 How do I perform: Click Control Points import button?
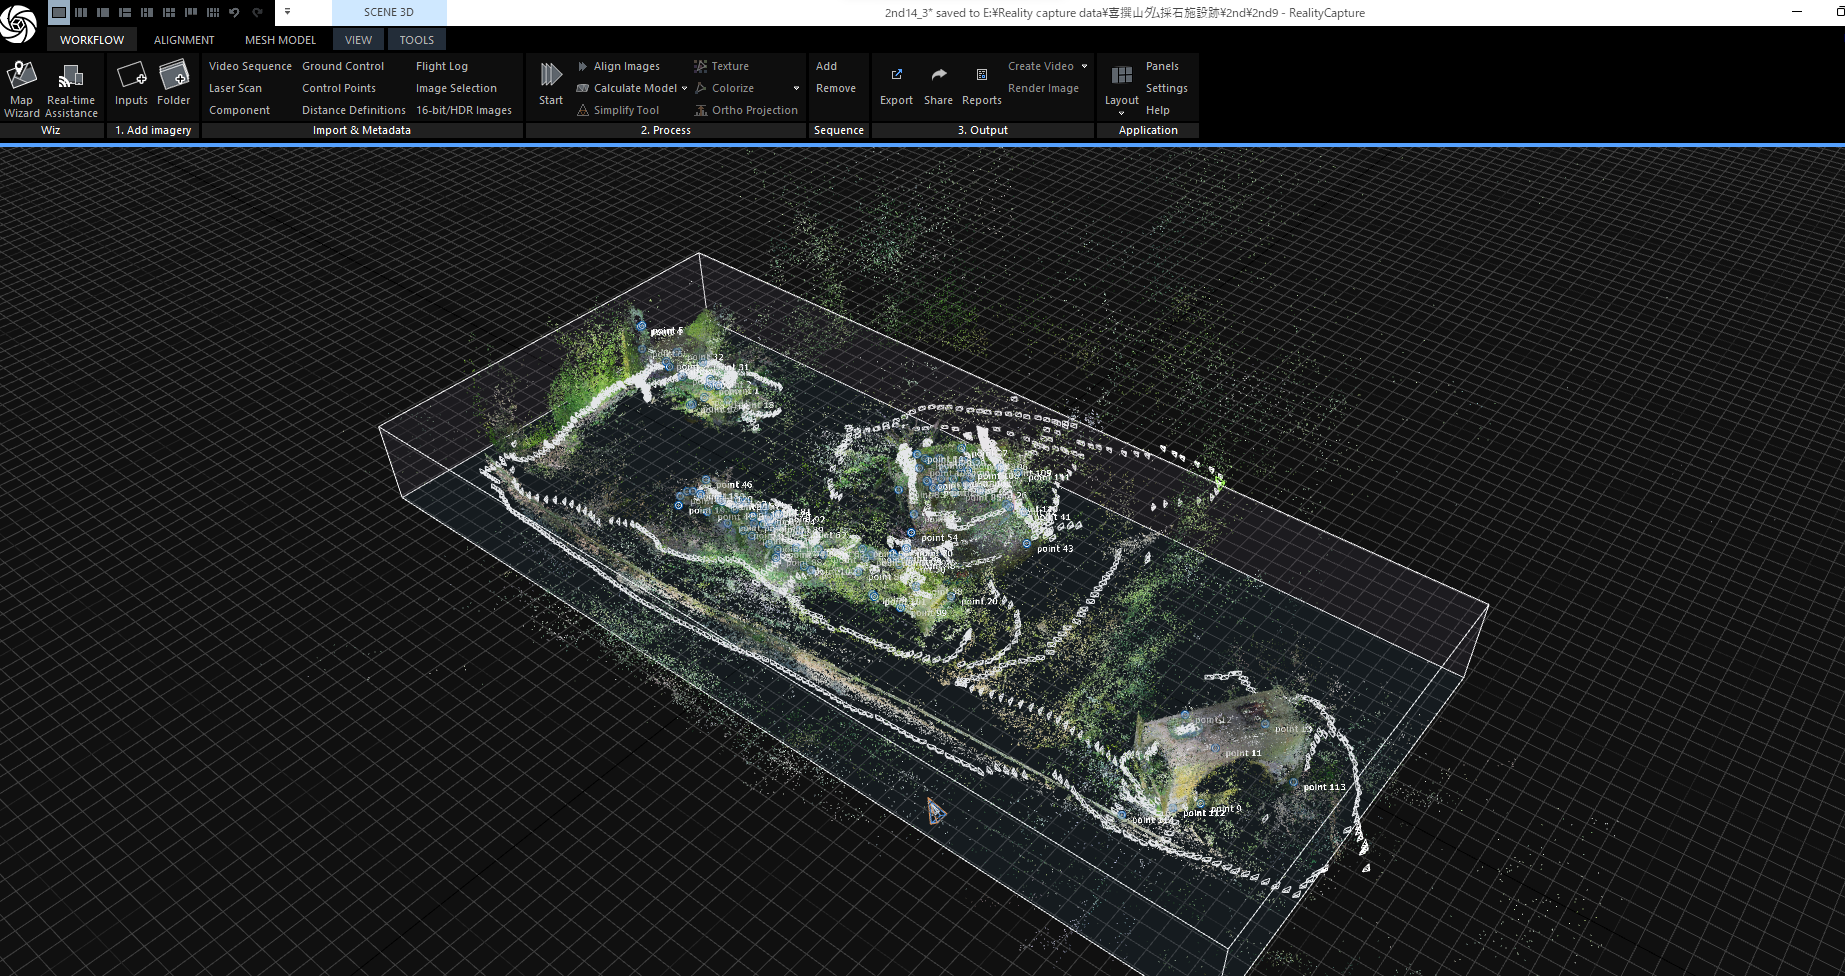[x=339, y=88]
